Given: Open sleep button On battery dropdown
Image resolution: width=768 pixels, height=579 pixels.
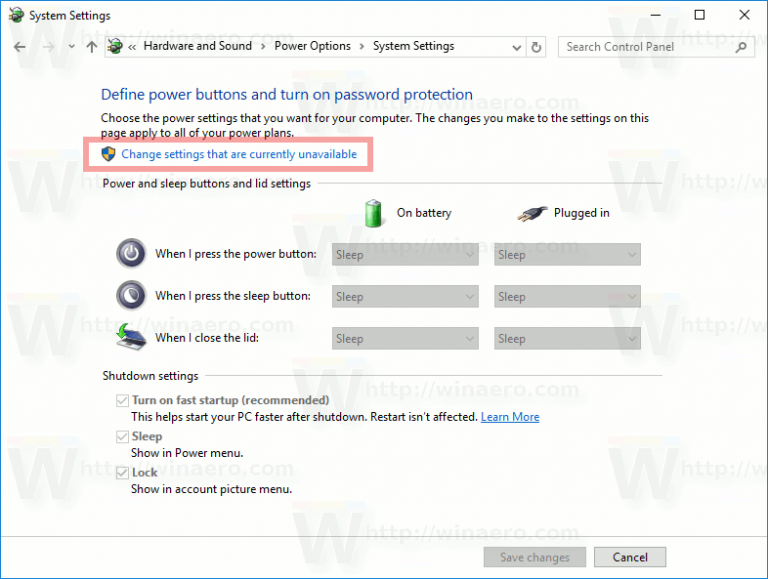Looking at the screenshot, I should click(x=405, y=297).
